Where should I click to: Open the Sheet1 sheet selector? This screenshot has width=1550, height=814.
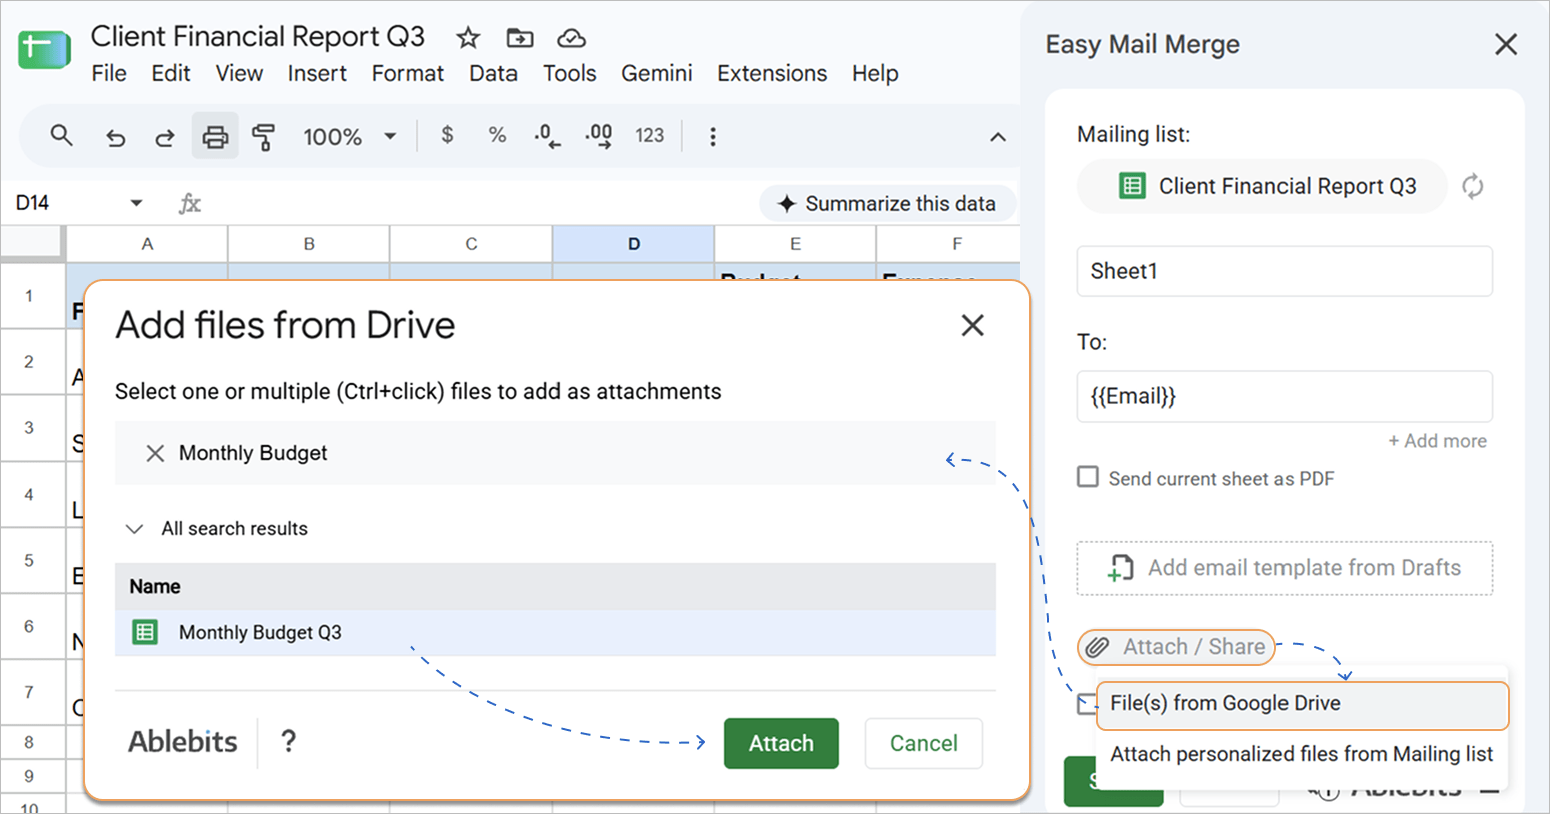1285,271
